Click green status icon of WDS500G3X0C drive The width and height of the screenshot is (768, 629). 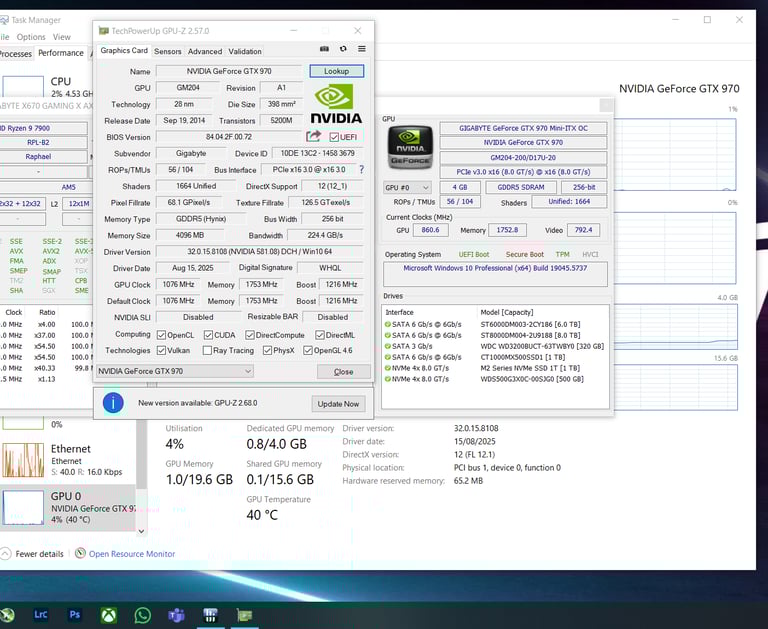tap(387, 379)
